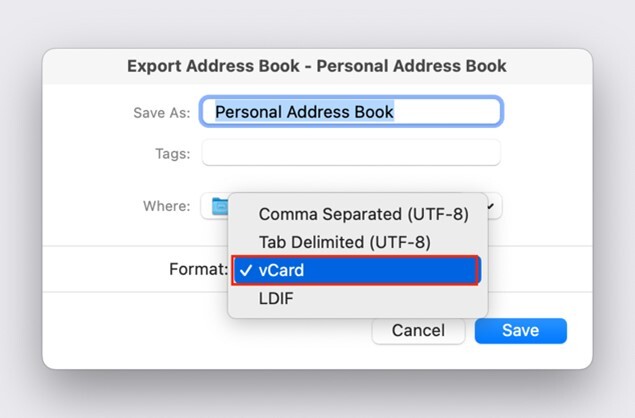The width and height of the screenshot is (635, 418).
Task: Select the highlighted vCard format option
Action: click(356, 270)
